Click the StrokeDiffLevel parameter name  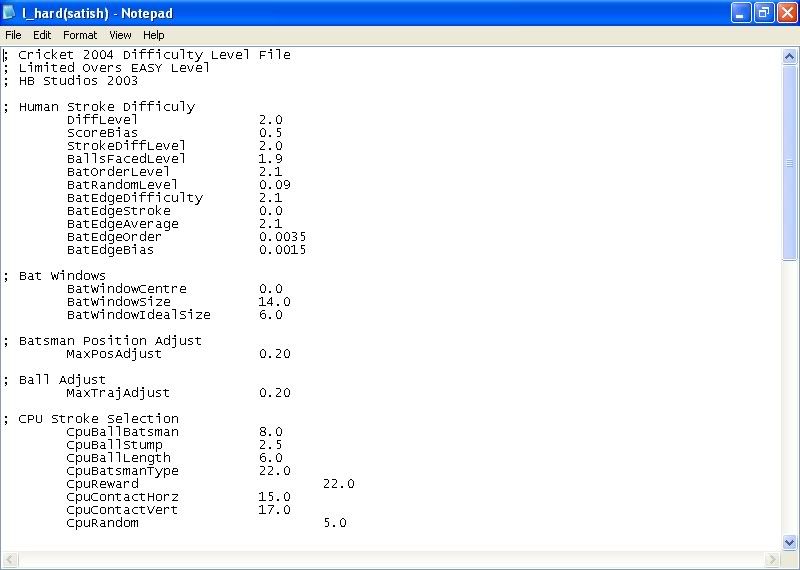coord(126,146)
